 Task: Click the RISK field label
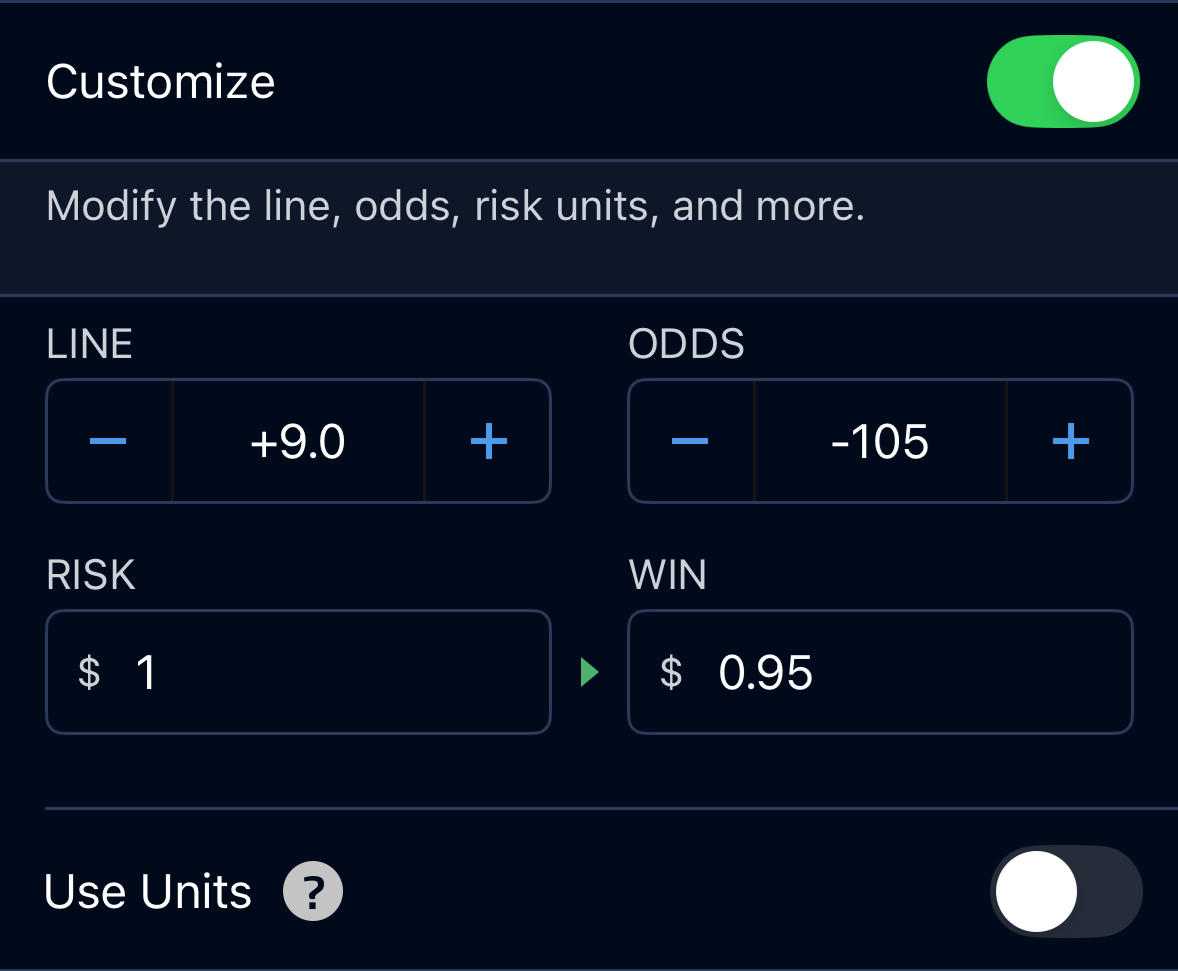pyautogui.click(x=91, y=575)
